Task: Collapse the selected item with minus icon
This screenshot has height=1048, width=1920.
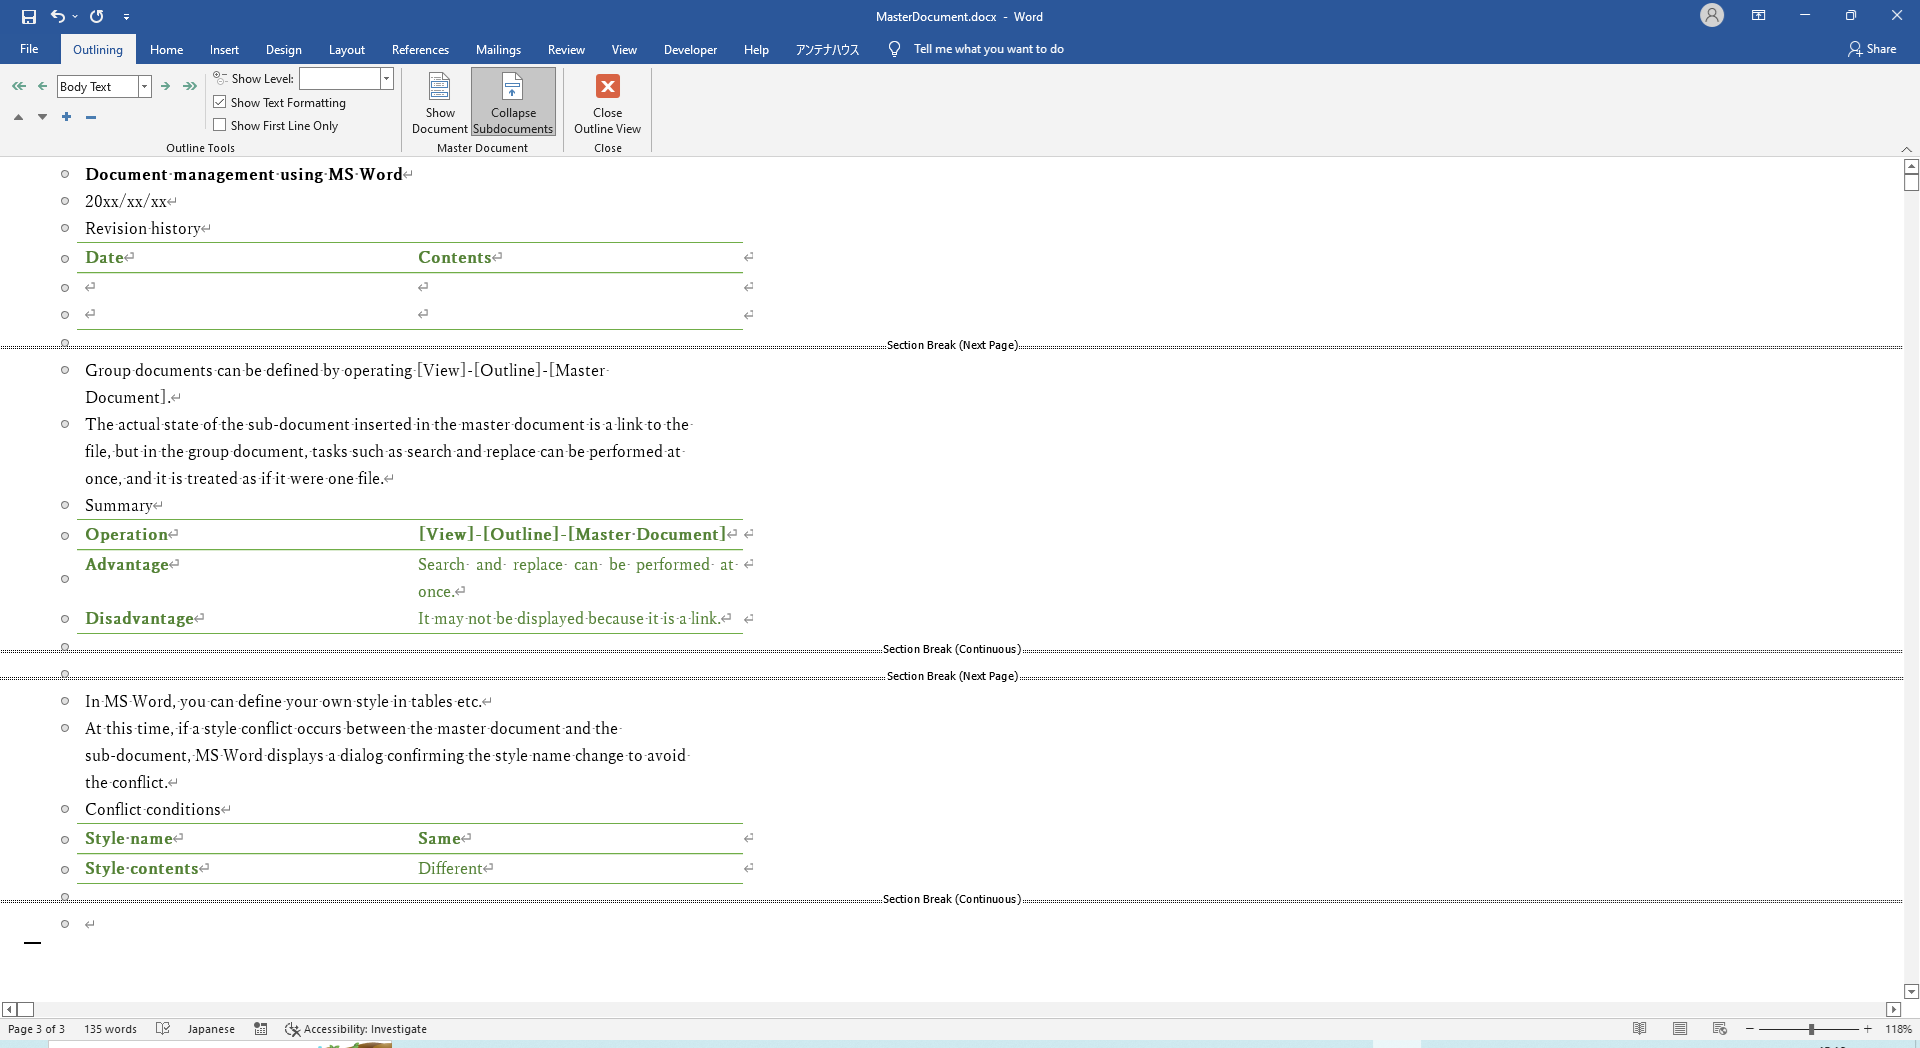Action: click(90, 117)
